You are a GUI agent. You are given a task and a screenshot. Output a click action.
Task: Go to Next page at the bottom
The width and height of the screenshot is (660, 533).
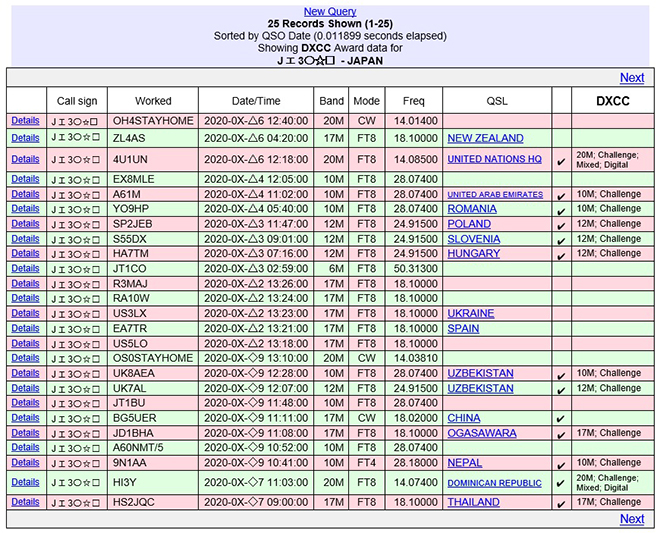coord(632,519)
